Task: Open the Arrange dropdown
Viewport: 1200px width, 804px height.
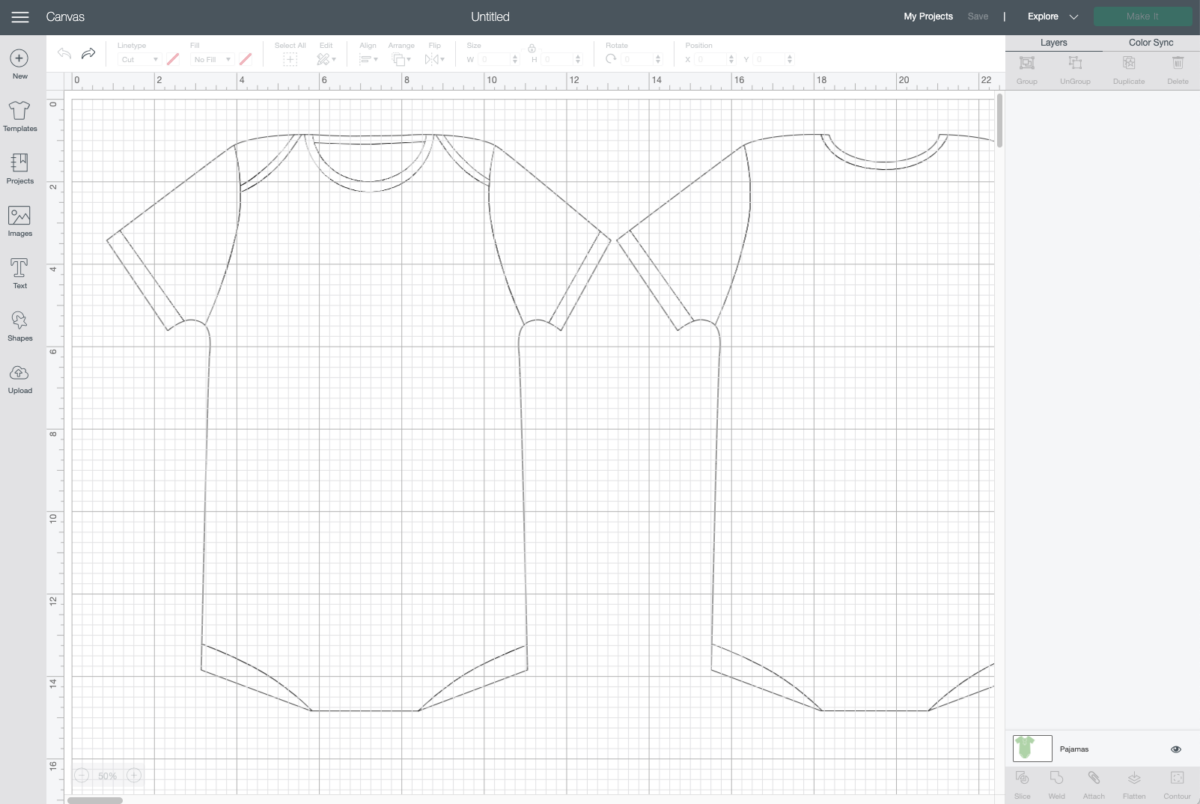Action: (x=401, y=59)
